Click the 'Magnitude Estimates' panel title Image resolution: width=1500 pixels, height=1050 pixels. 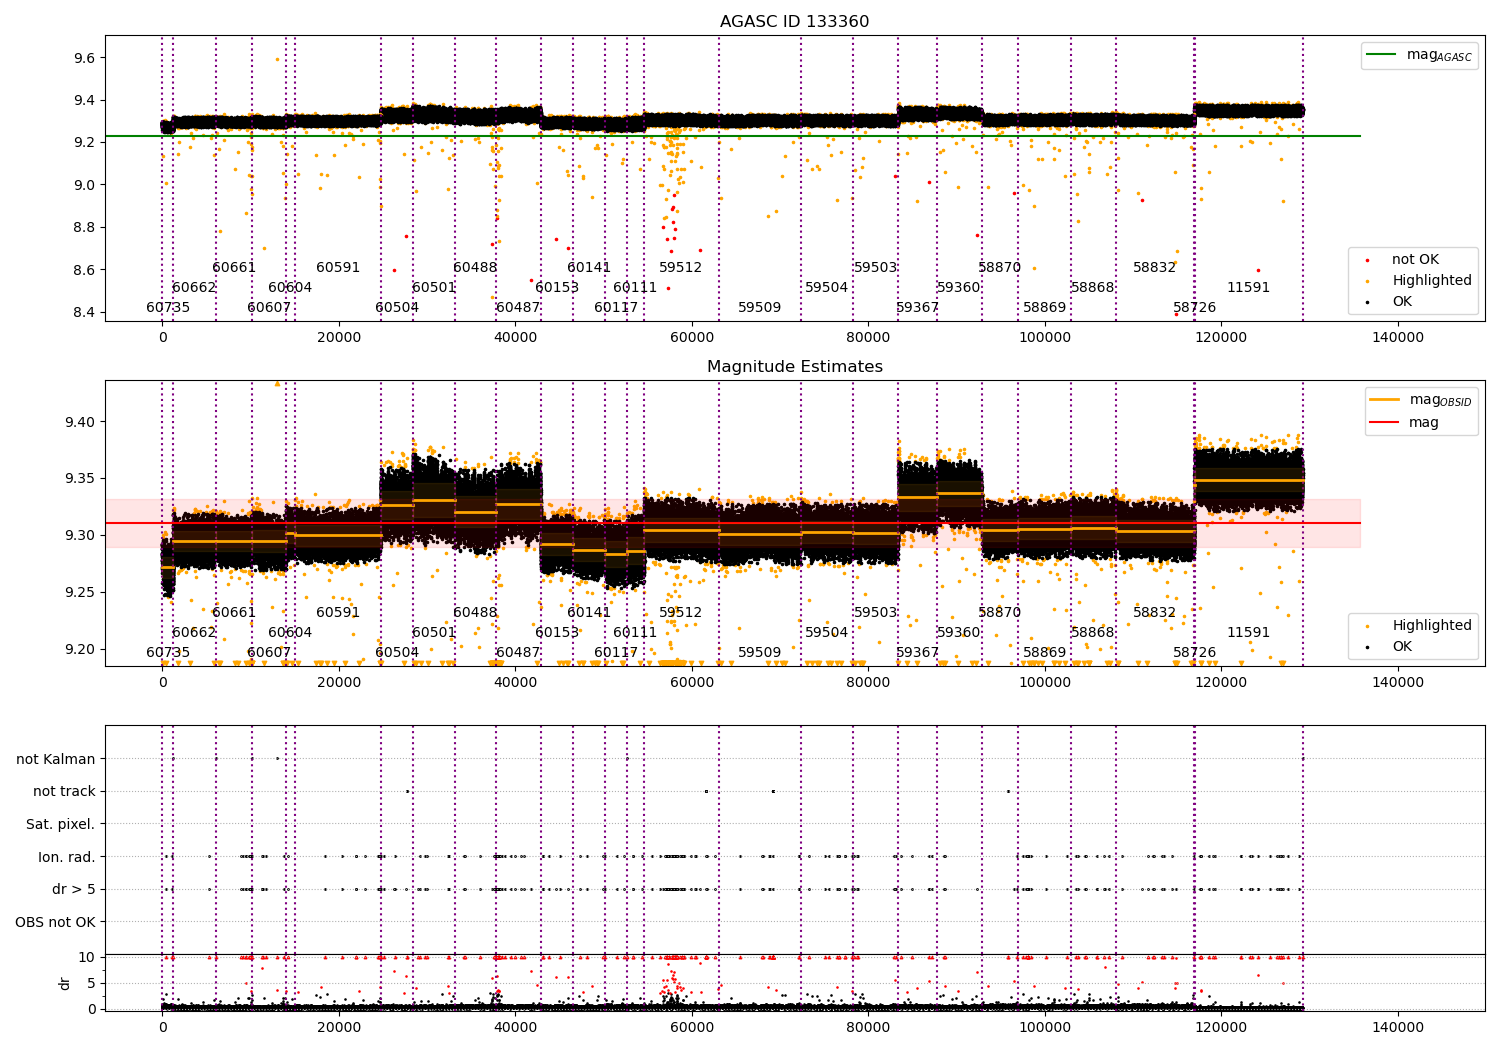click(x=795, y=367)
